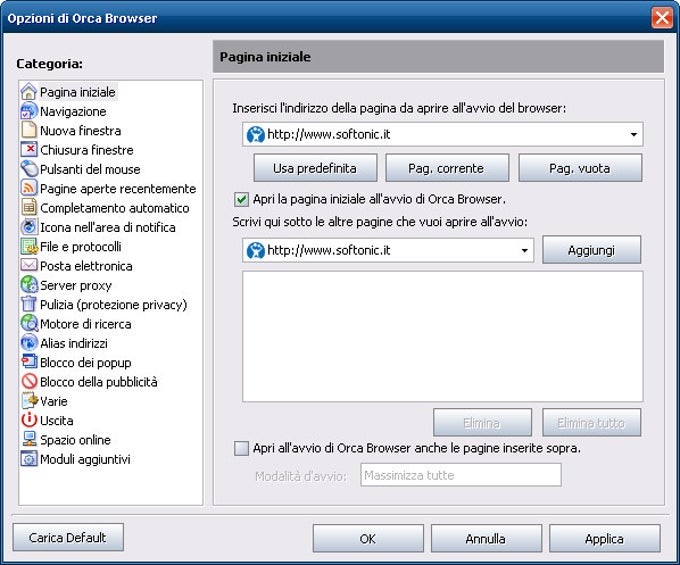Click the Blocco dei popup icon
The height and width of the screenshot is (565, 680).
pyautogui.click(x=29, y=362)
